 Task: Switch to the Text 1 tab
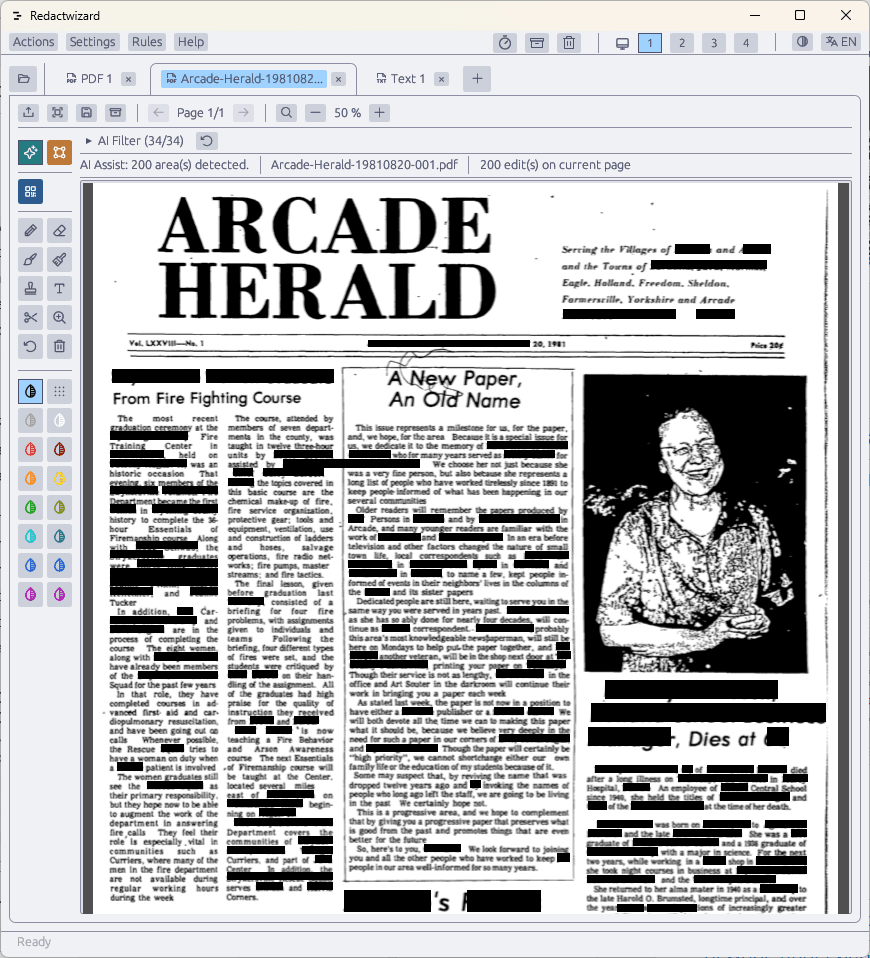[401, 79]
